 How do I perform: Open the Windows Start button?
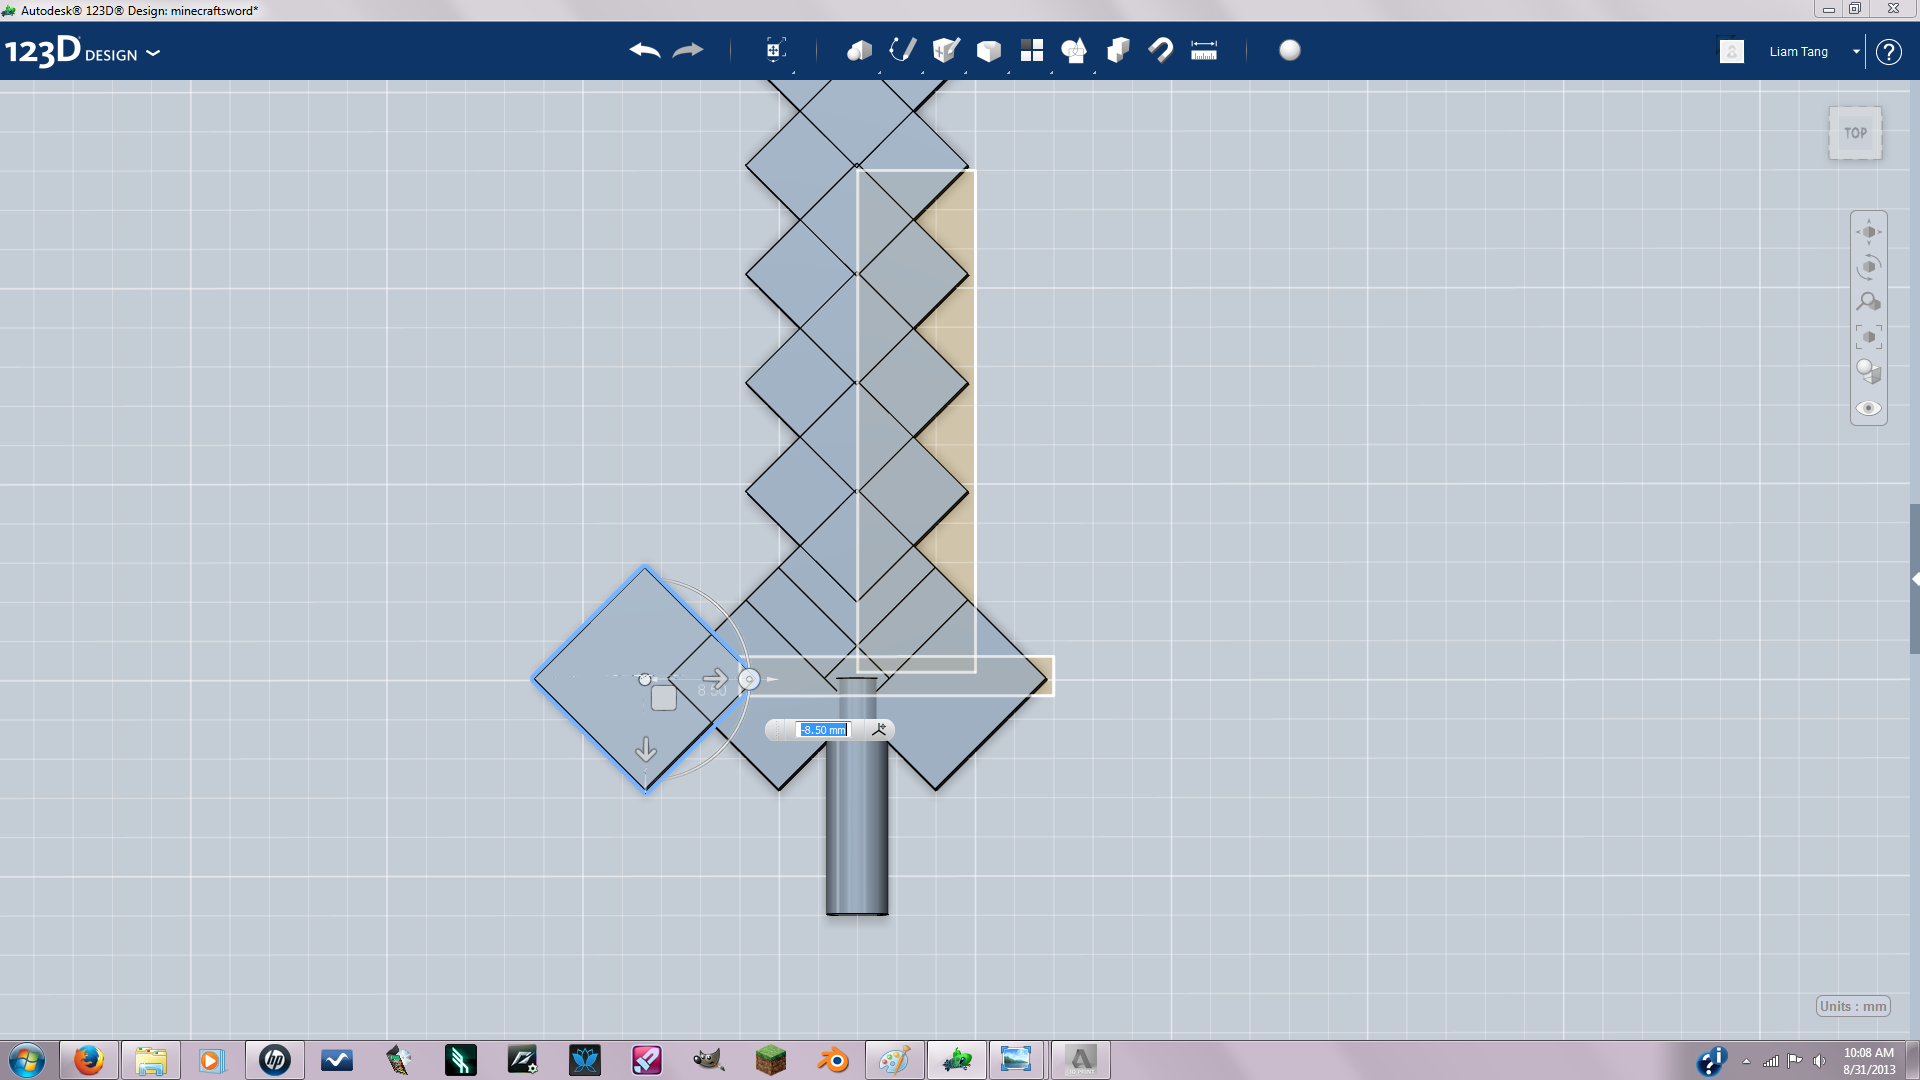pyautogui.click(x=27, y=1060)
